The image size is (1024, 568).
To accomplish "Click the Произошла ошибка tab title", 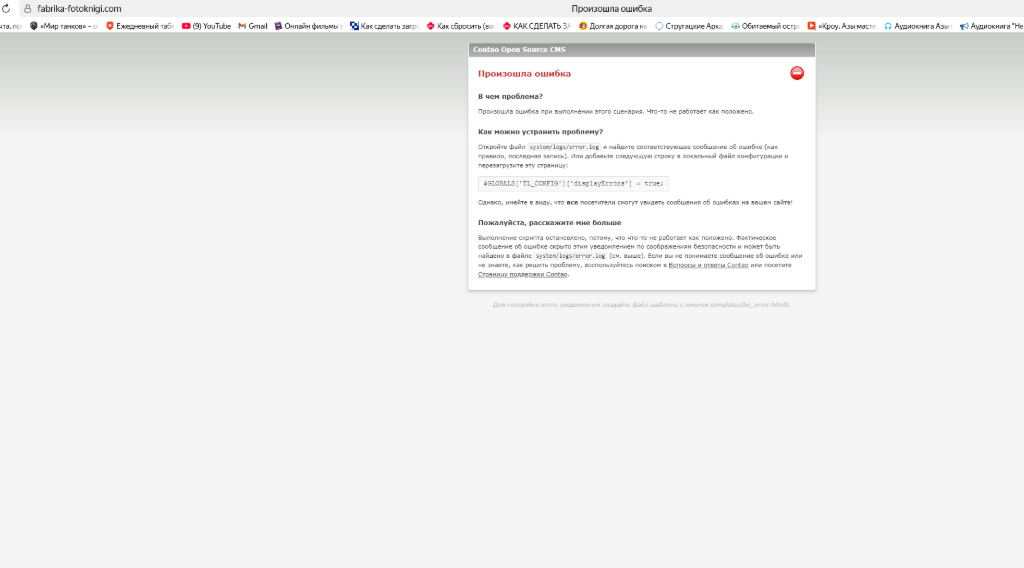I will 611,8.
